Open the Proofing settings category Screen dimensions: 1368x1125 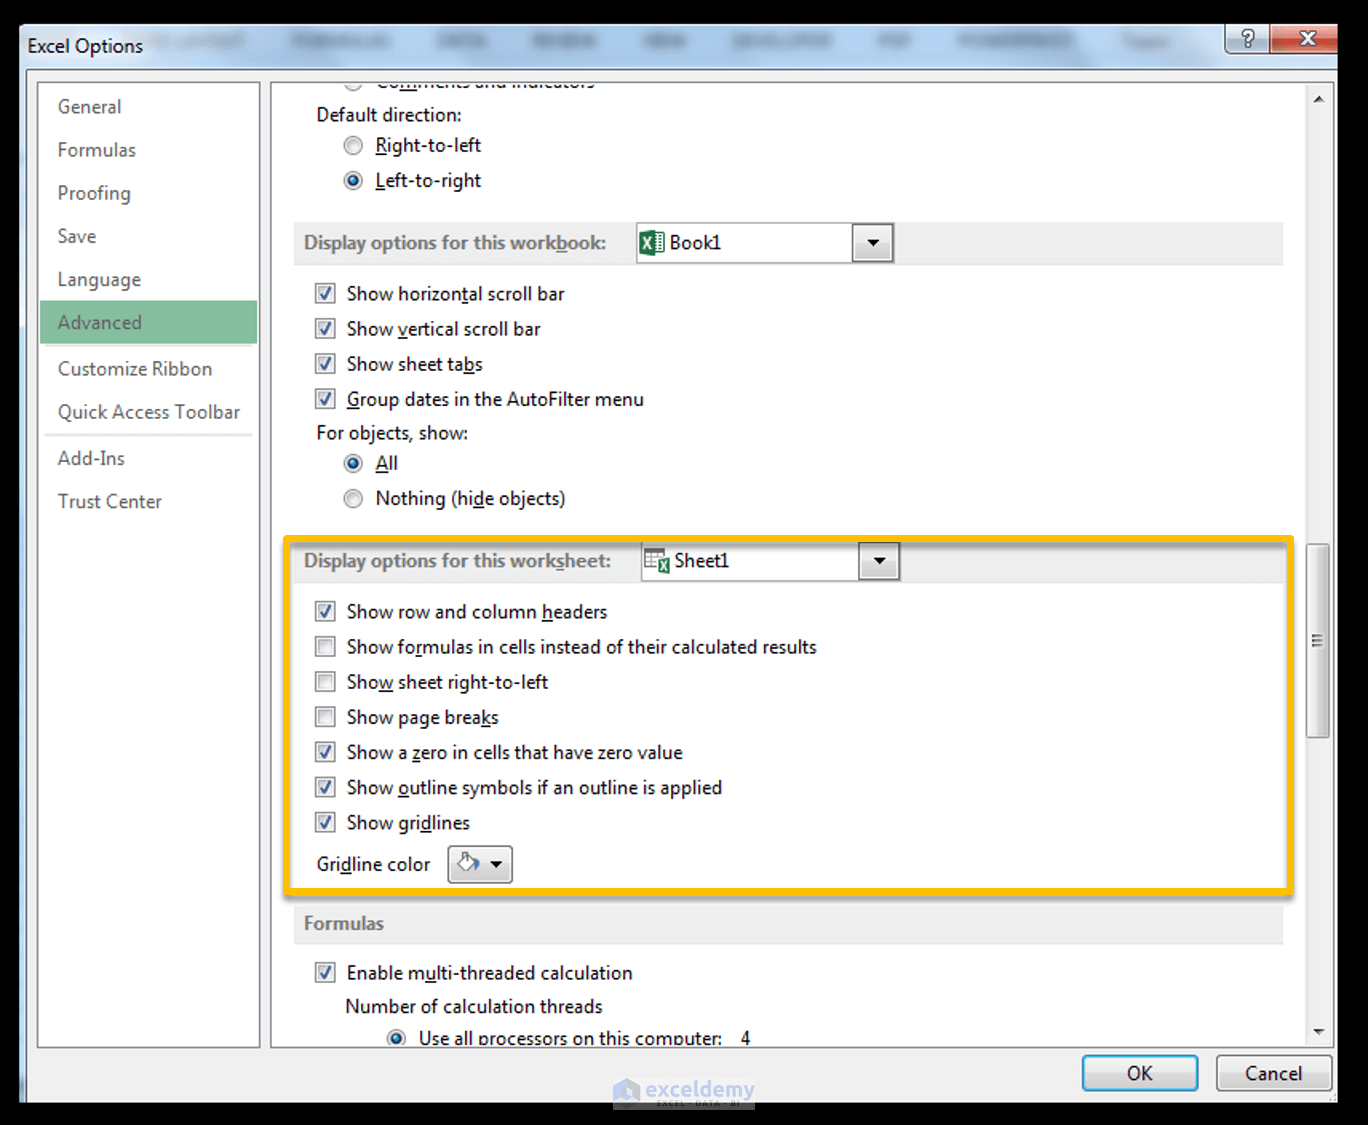point(148,193)
